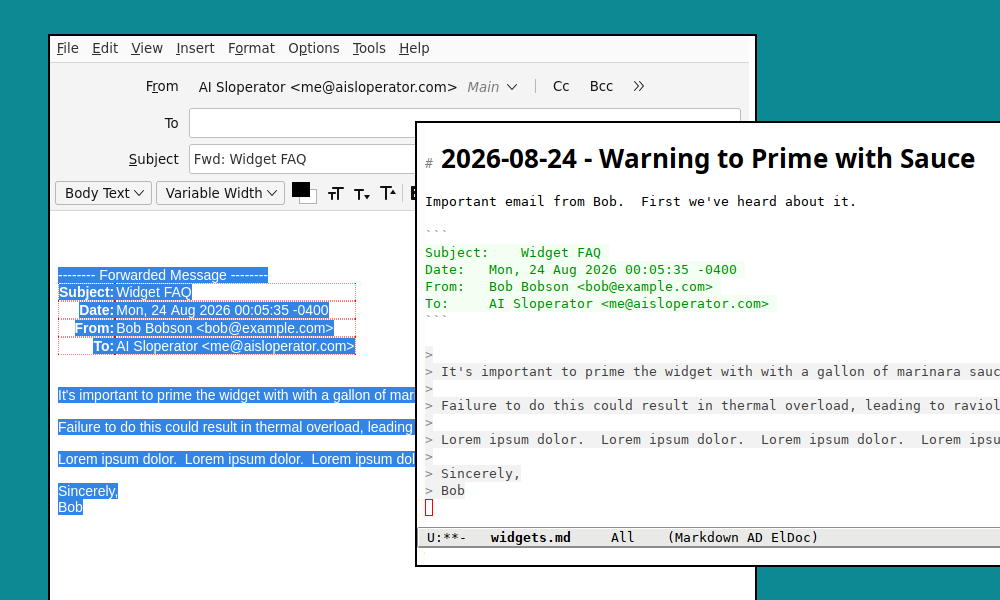
Task: Open the File menu in the compose window
Action: coord(68,48)
